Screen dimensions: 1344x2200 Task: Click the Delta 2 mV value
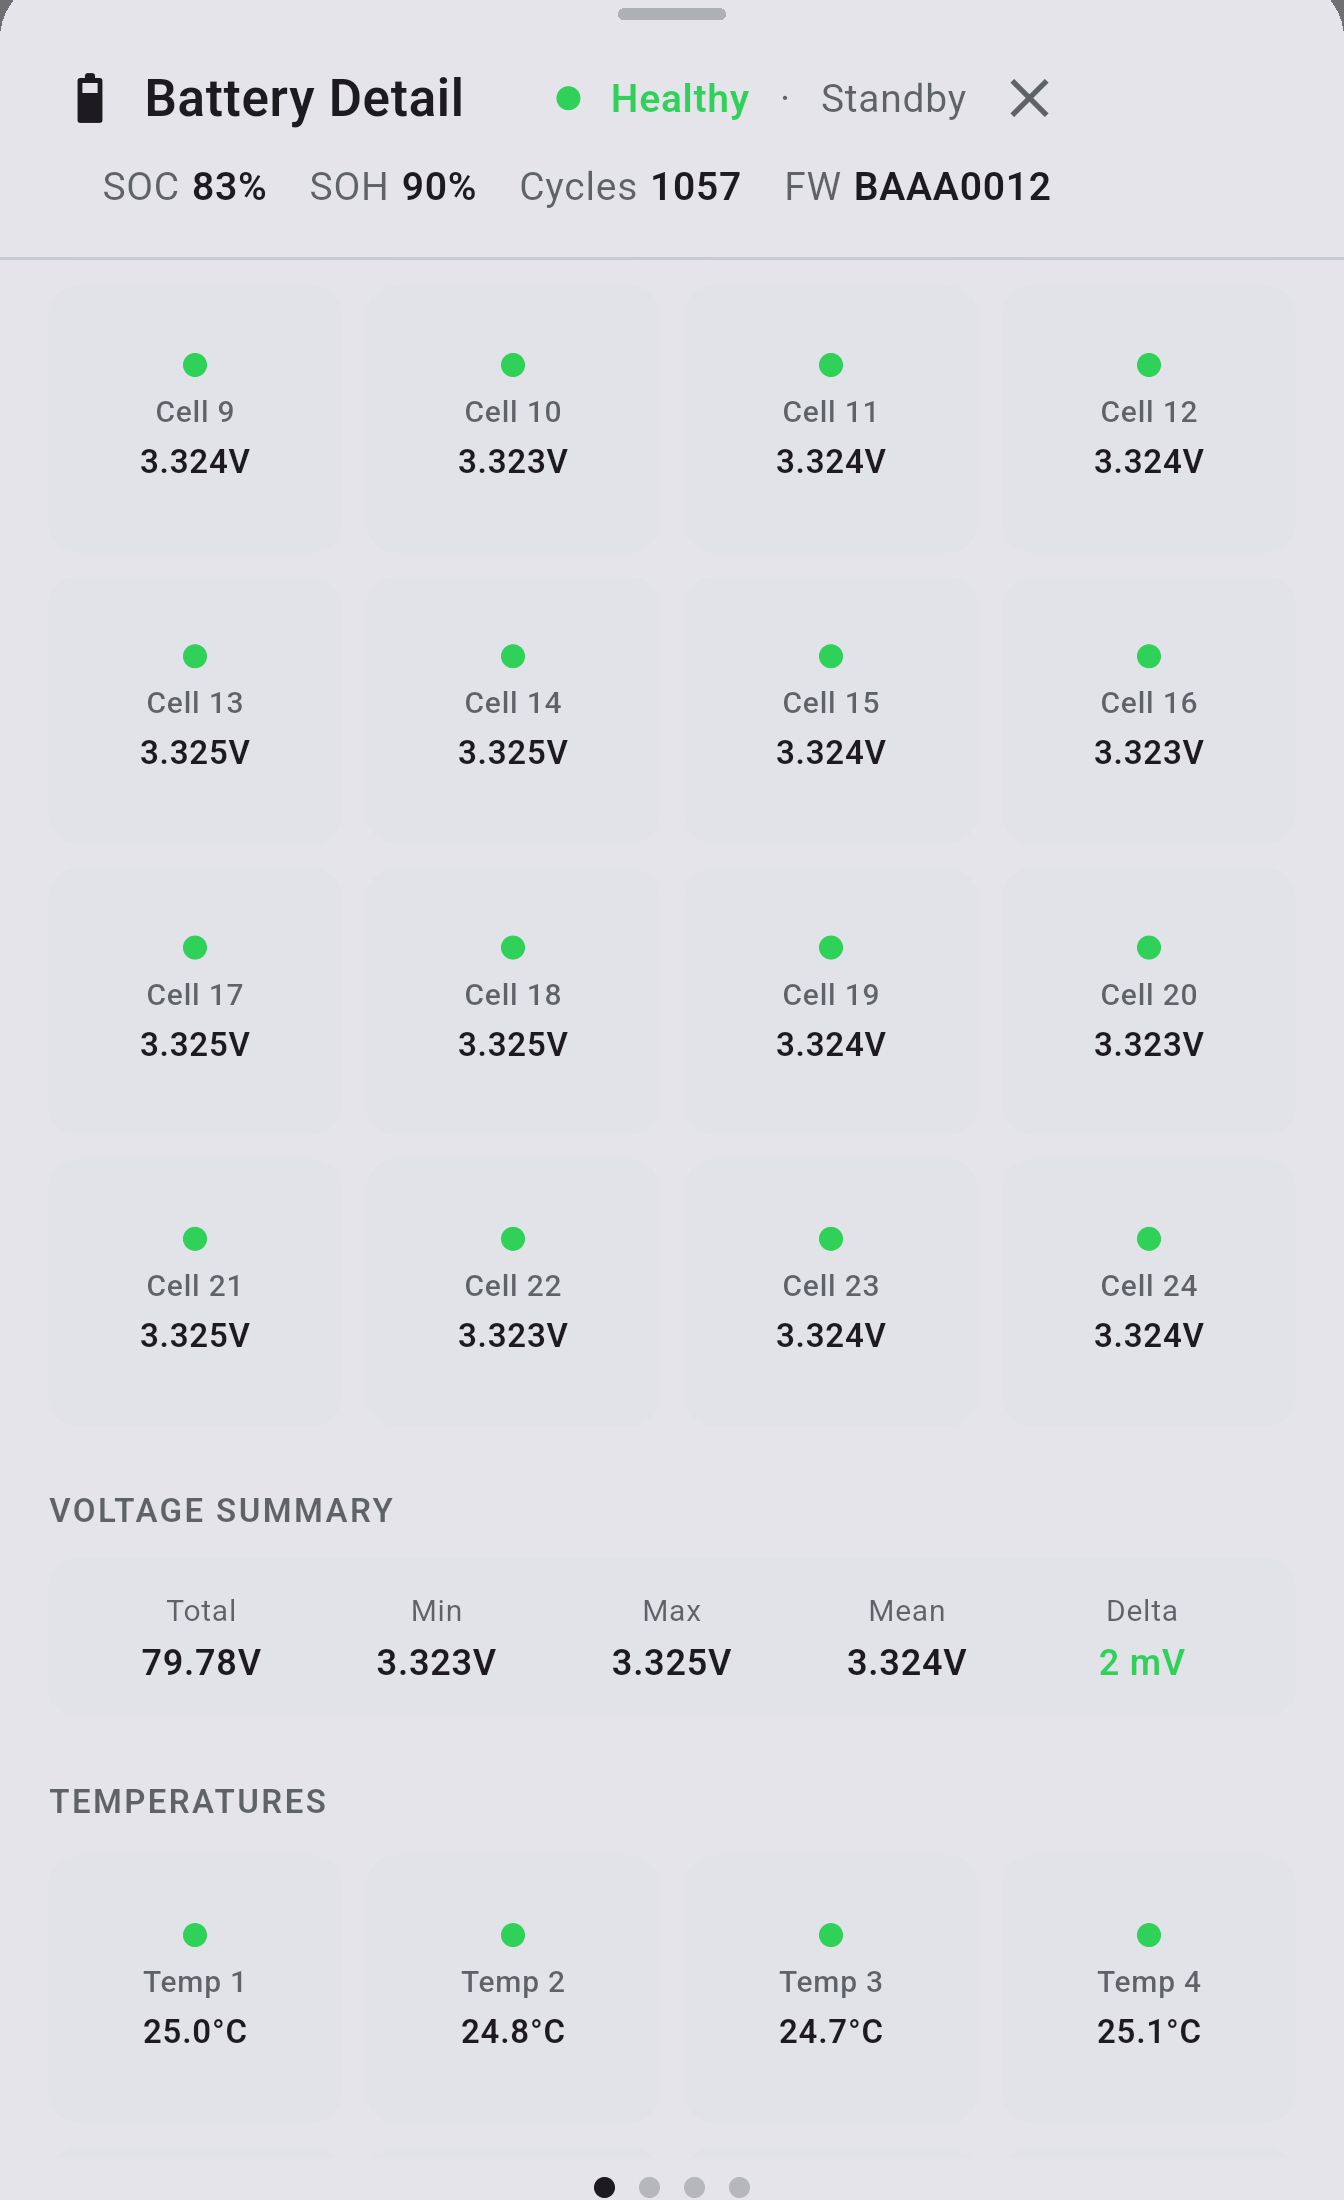pyautogui.click(x=1142, y=1662)
